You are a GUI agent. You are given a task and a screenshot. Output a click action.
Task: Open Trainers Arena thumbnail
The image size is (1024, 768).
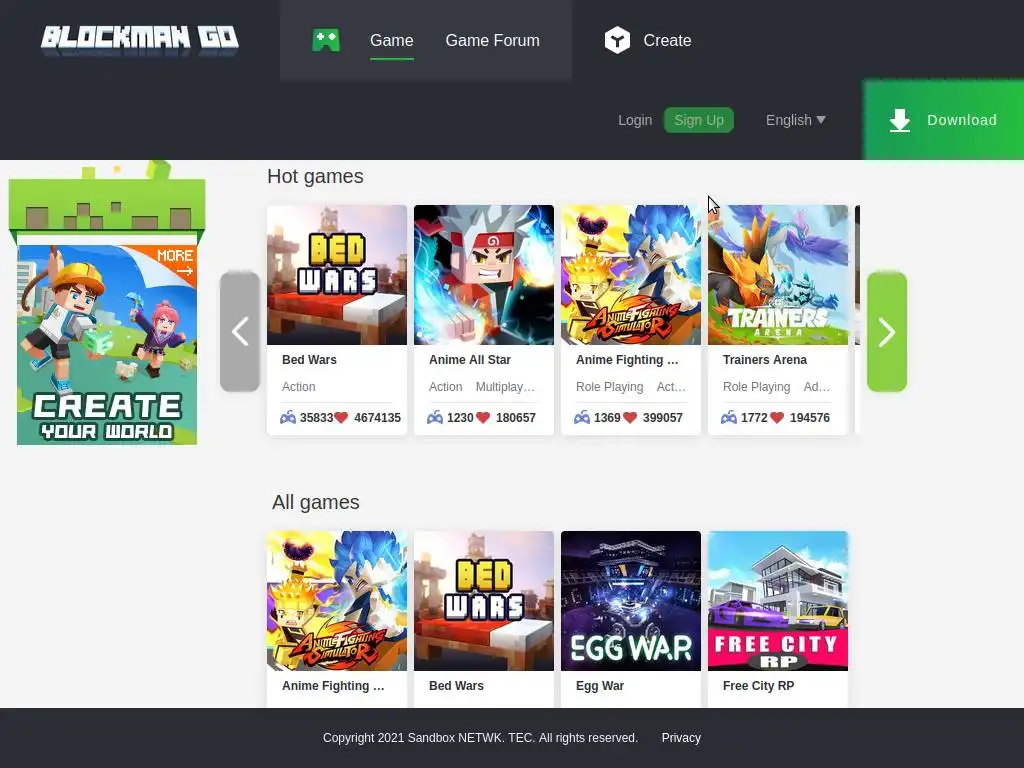tap(778, 275)
